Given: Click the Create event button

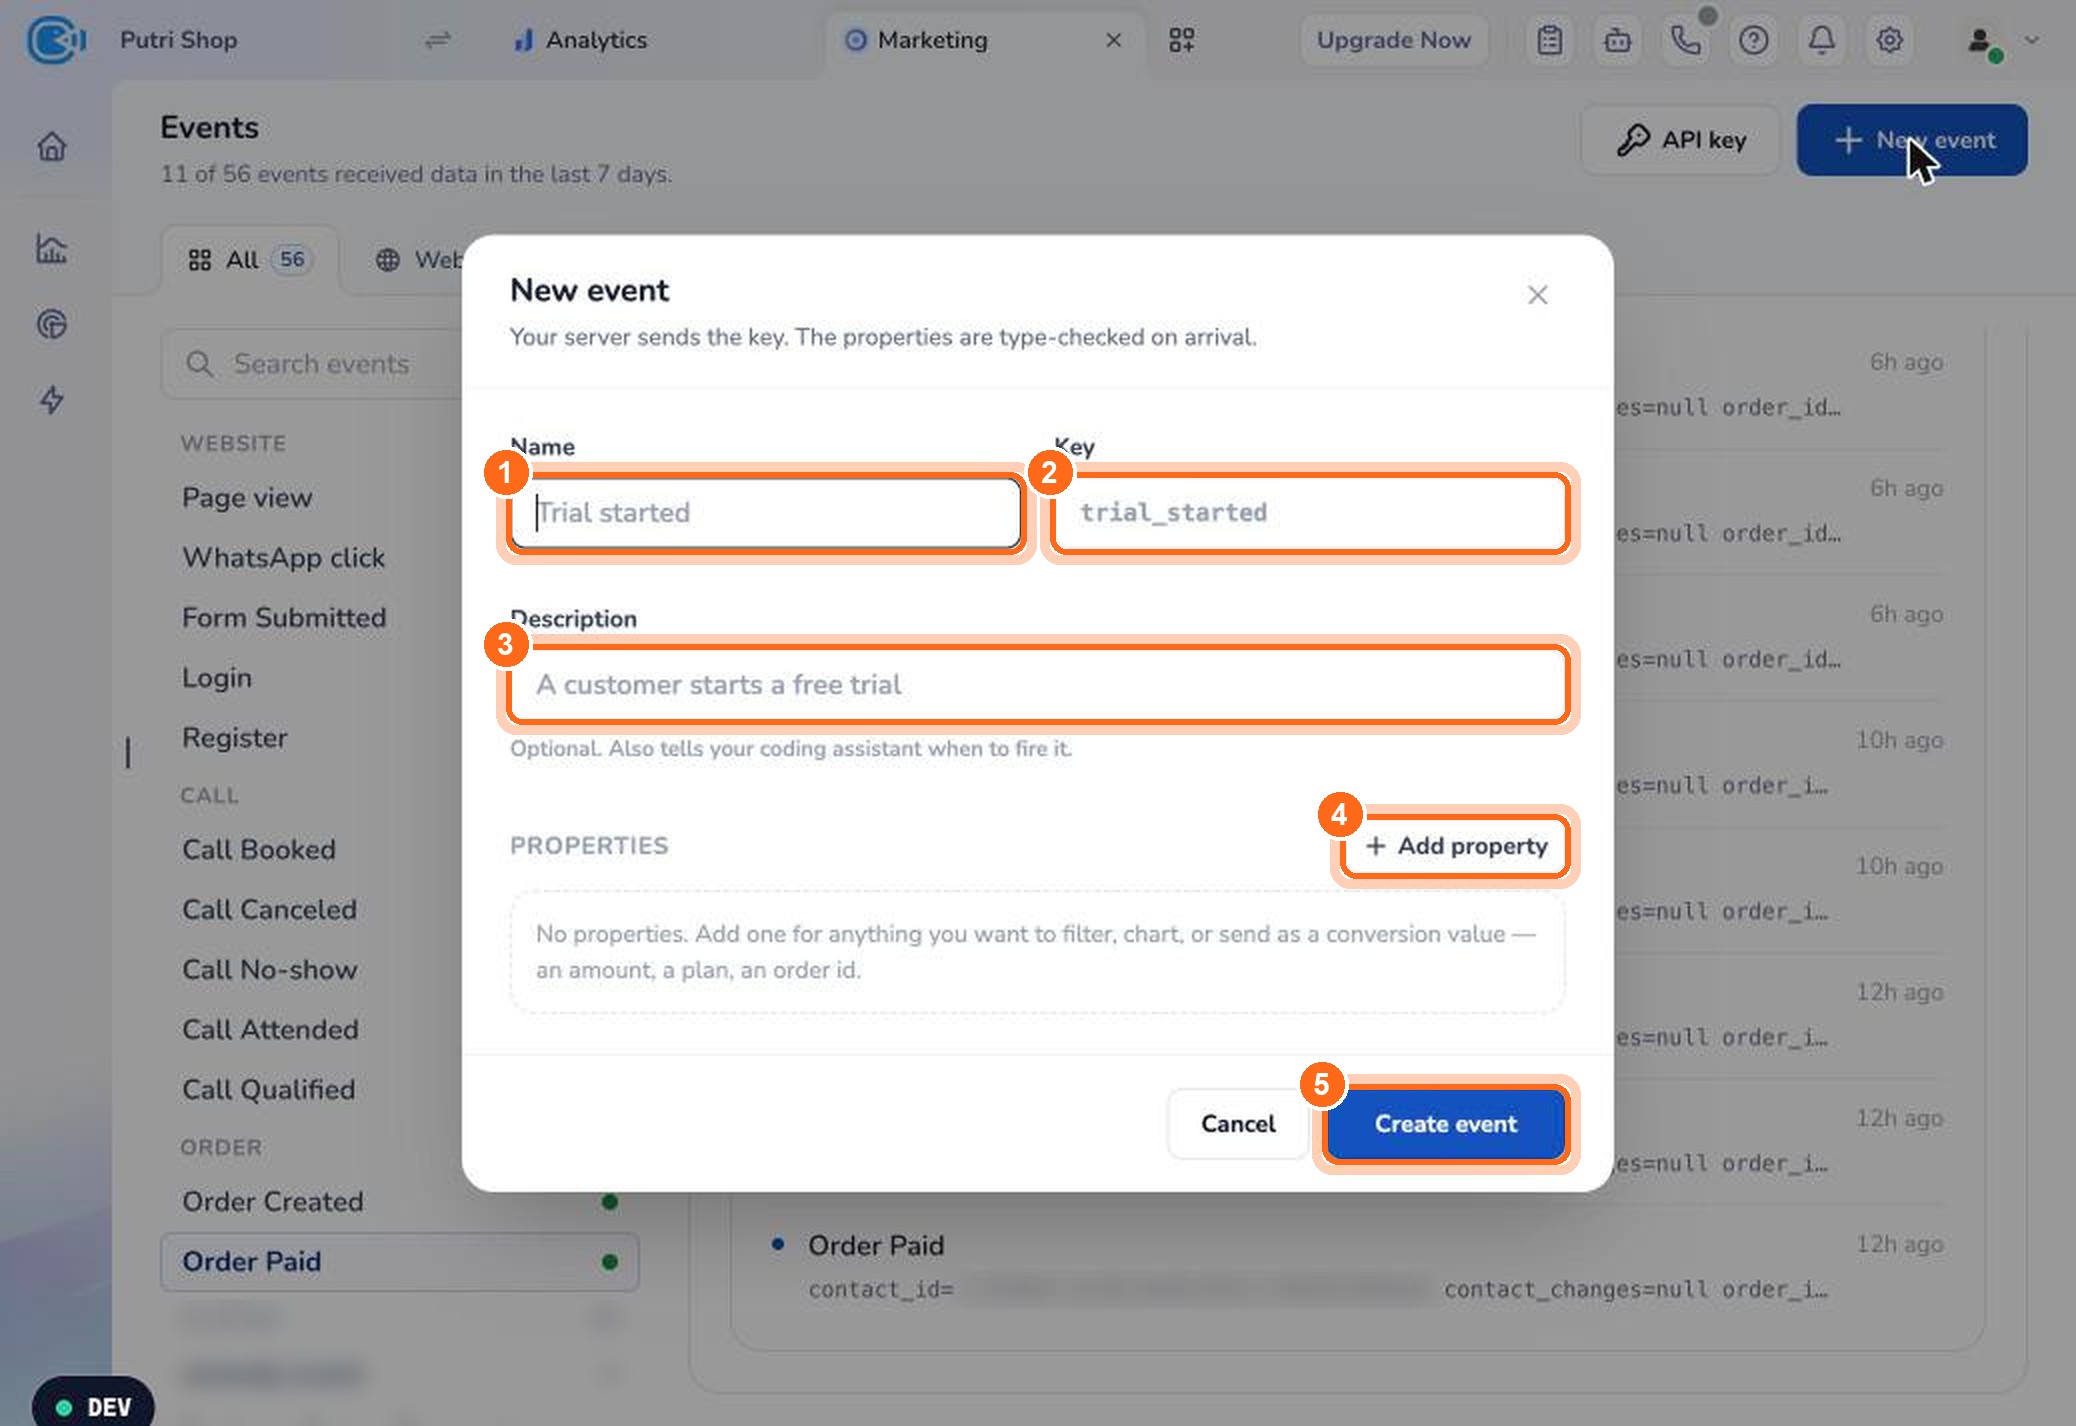Looking at the screenshot, I should [1446, 1124].
